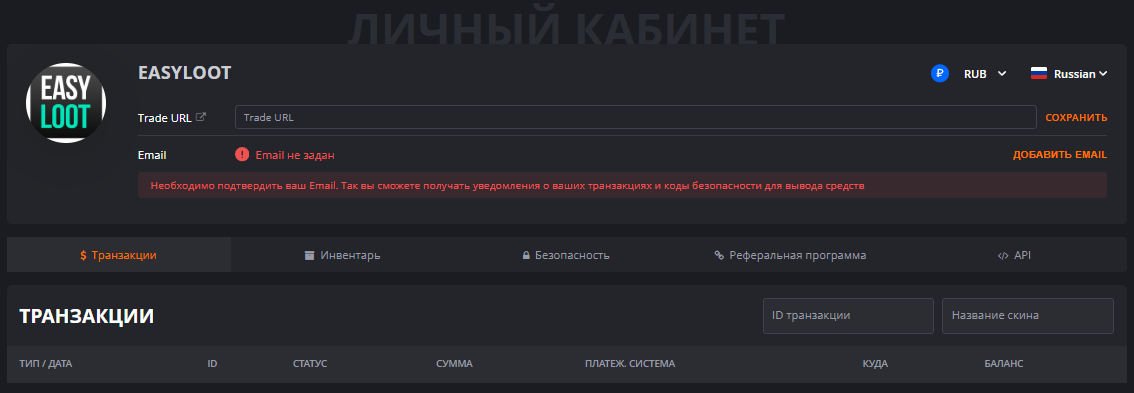Click the EasyLoot profile avatar
Viewport: 1134px width, 393px height.
coord(66,103)
